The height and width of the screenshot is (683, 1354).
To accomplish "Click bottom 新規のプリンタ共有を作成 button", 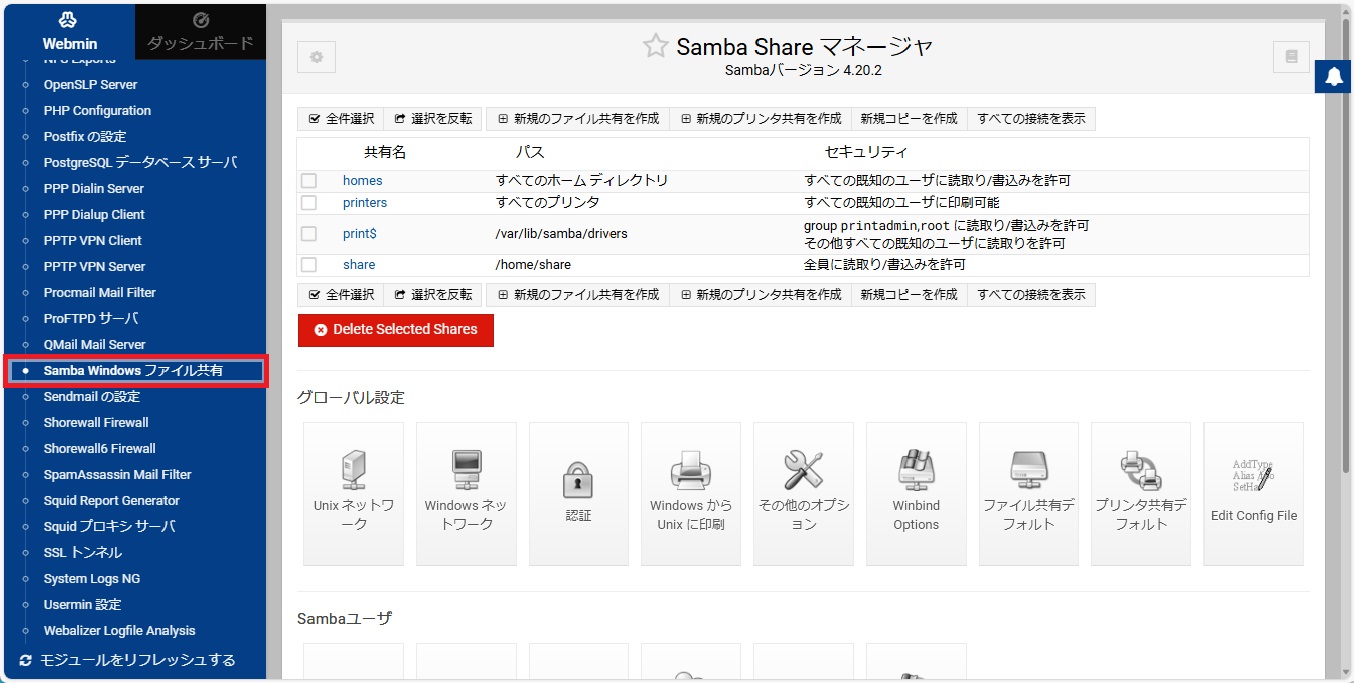I will (x=760, y=295).
